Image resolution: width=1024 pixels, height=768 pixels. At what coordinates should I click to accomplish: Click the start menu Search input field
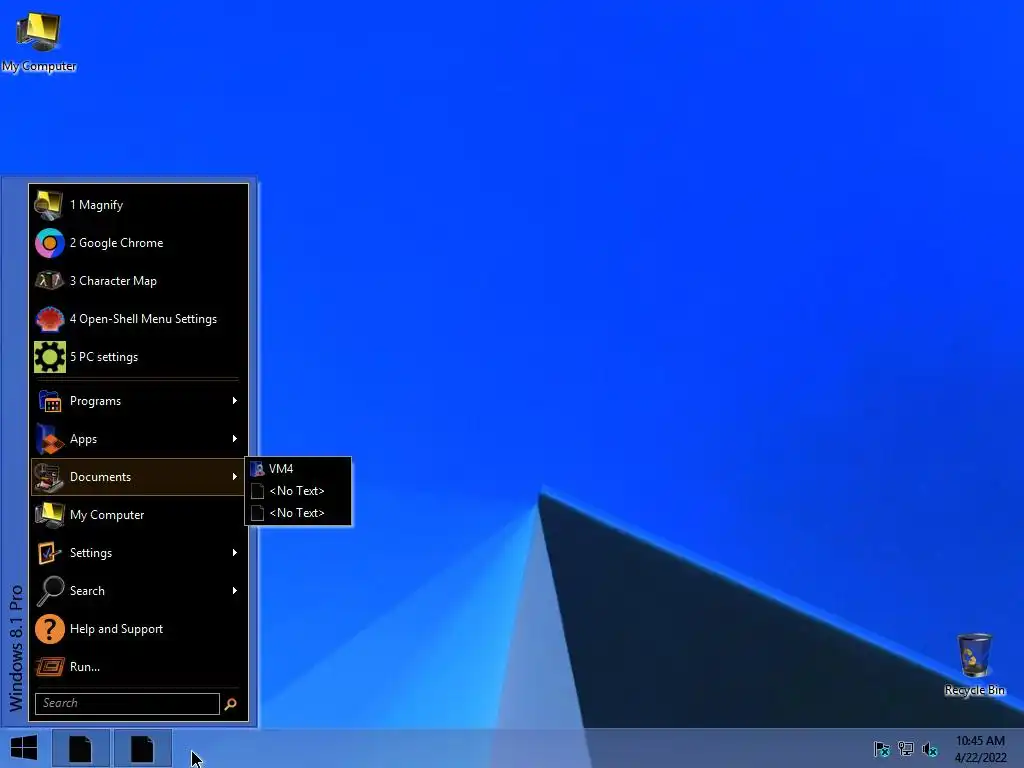pos(127,704)
